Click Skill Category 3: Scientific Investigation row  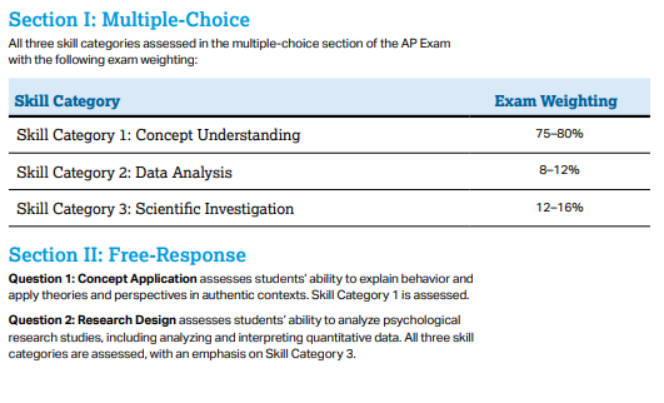tap(329, 208)
